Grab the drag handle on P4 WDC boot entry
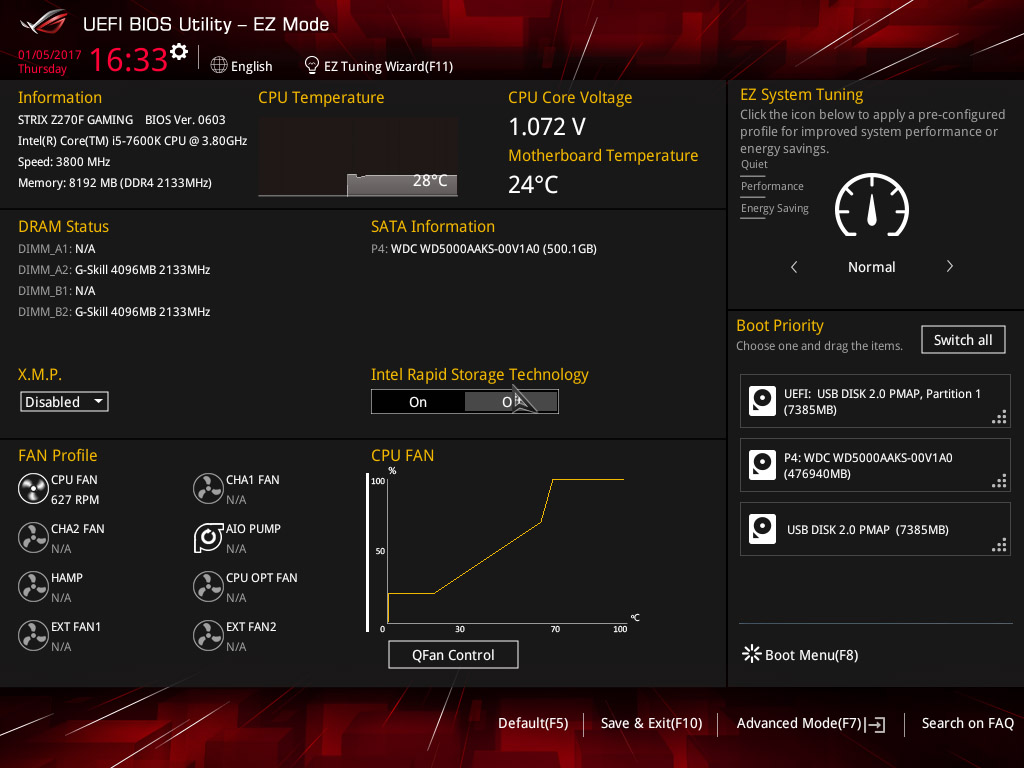This screenshot has height=768, width=1024. [x=999, y=481]
